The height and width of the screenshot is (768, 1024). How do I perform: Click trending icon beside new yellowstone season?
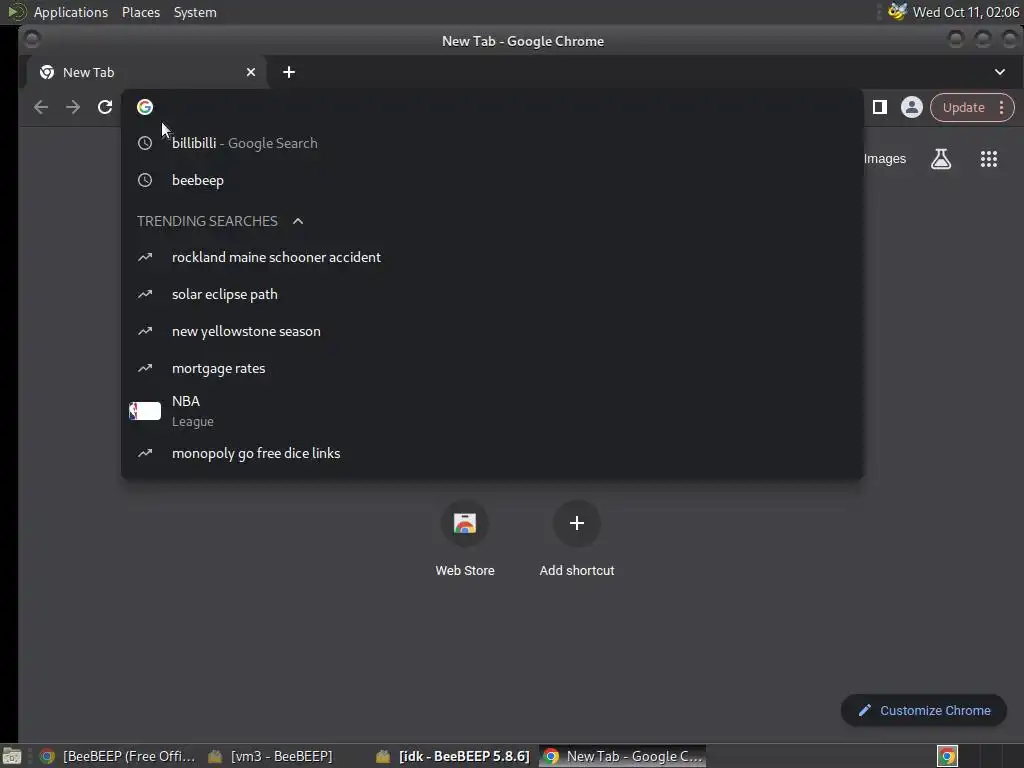145,331
